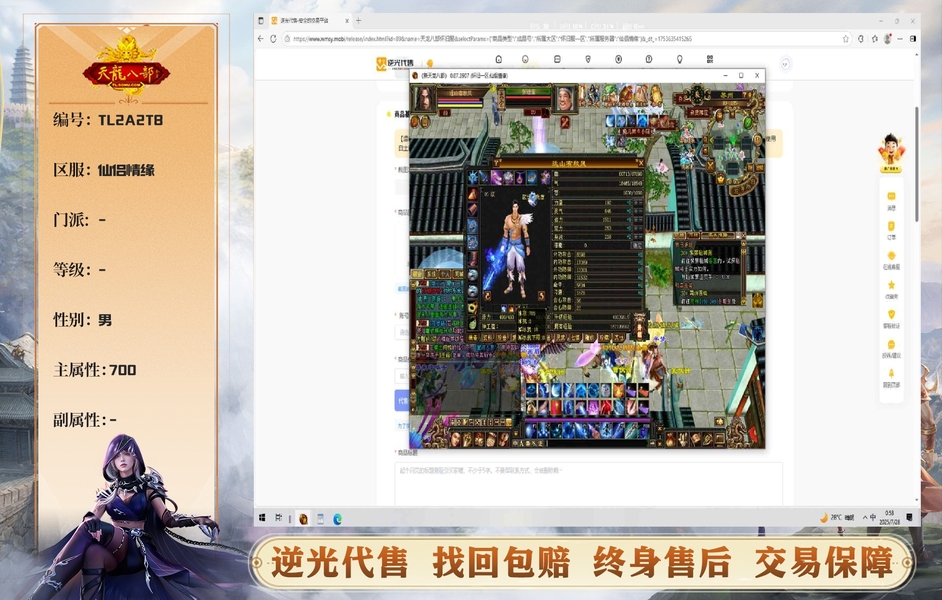Click the purple experience bar above skill bar
This screenshot has width=942, height=600.
589,419
